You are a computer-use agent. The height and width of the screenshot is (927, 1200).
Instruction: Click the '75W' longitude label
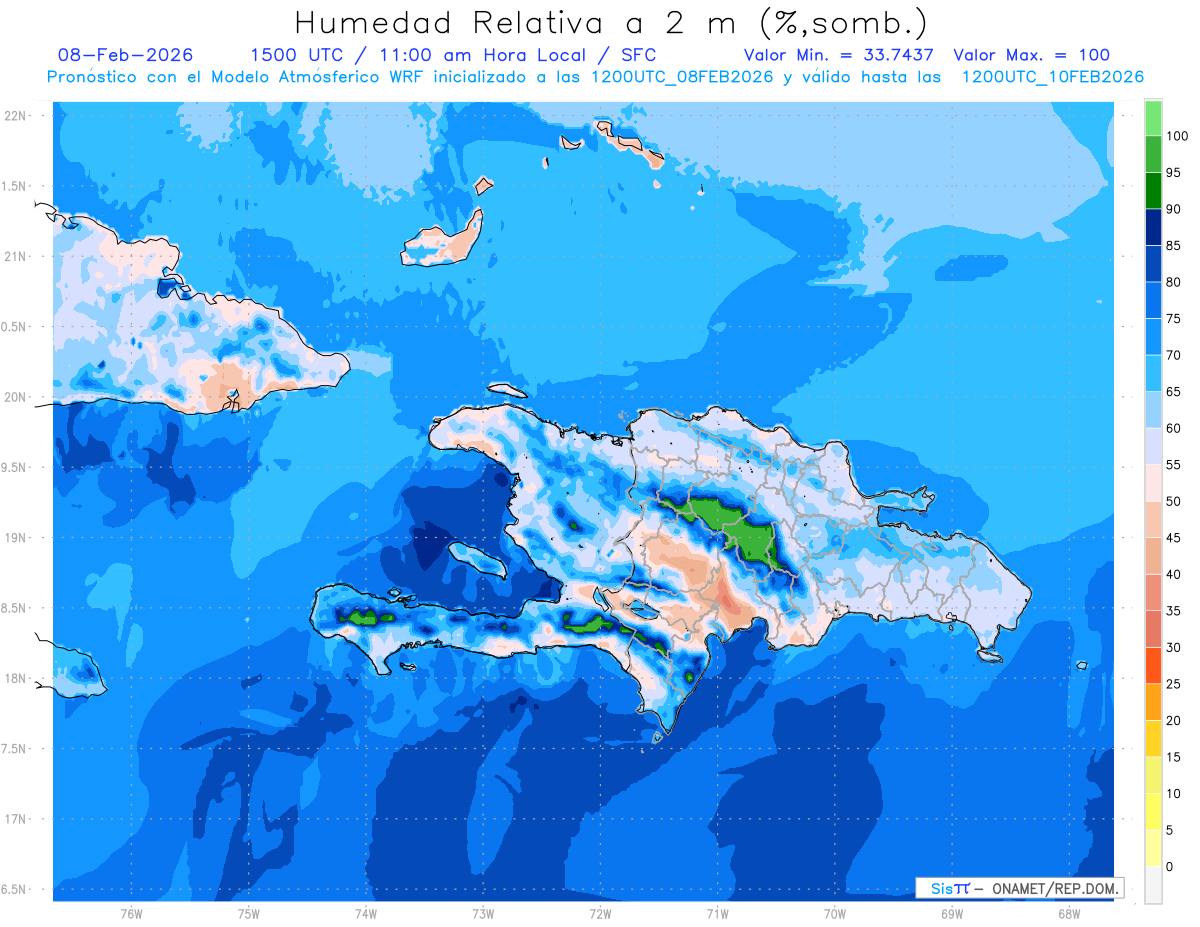coord(249,914)
